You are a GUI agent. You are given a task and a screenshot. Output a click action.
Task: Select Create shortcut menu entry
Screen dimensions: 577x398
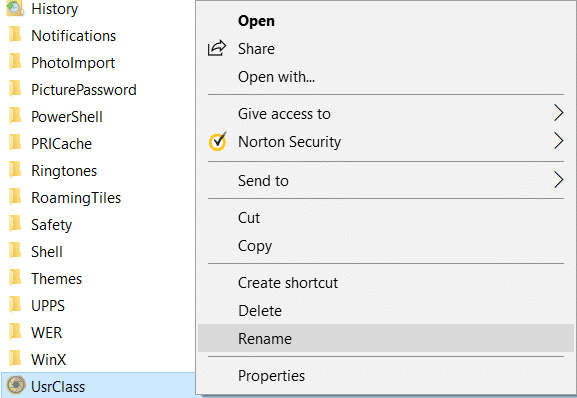click(x=386, y=283)
